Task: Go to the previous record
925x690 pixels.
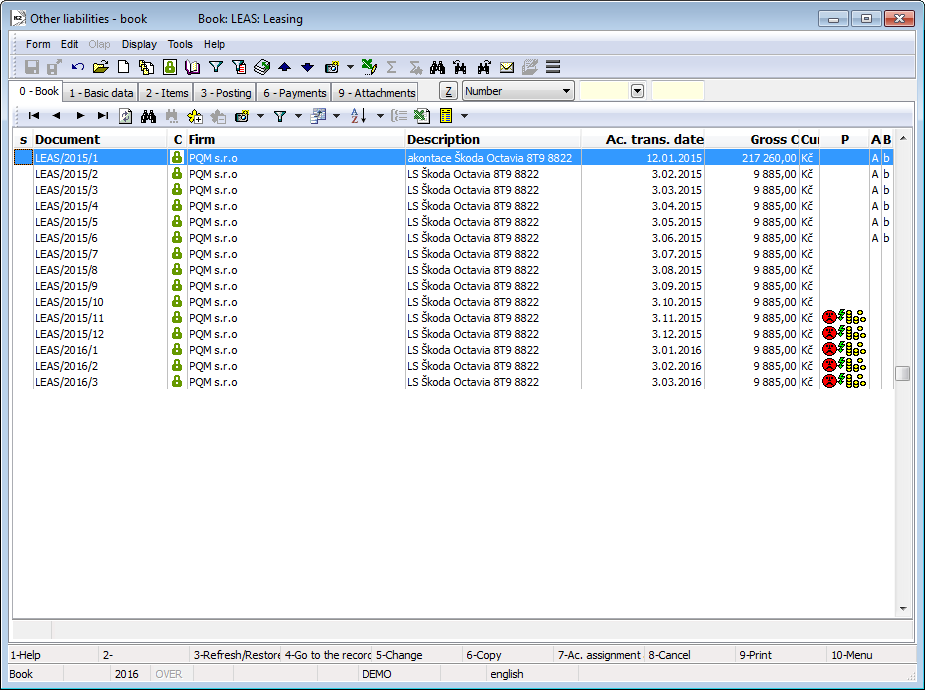Action: [56, 116]
